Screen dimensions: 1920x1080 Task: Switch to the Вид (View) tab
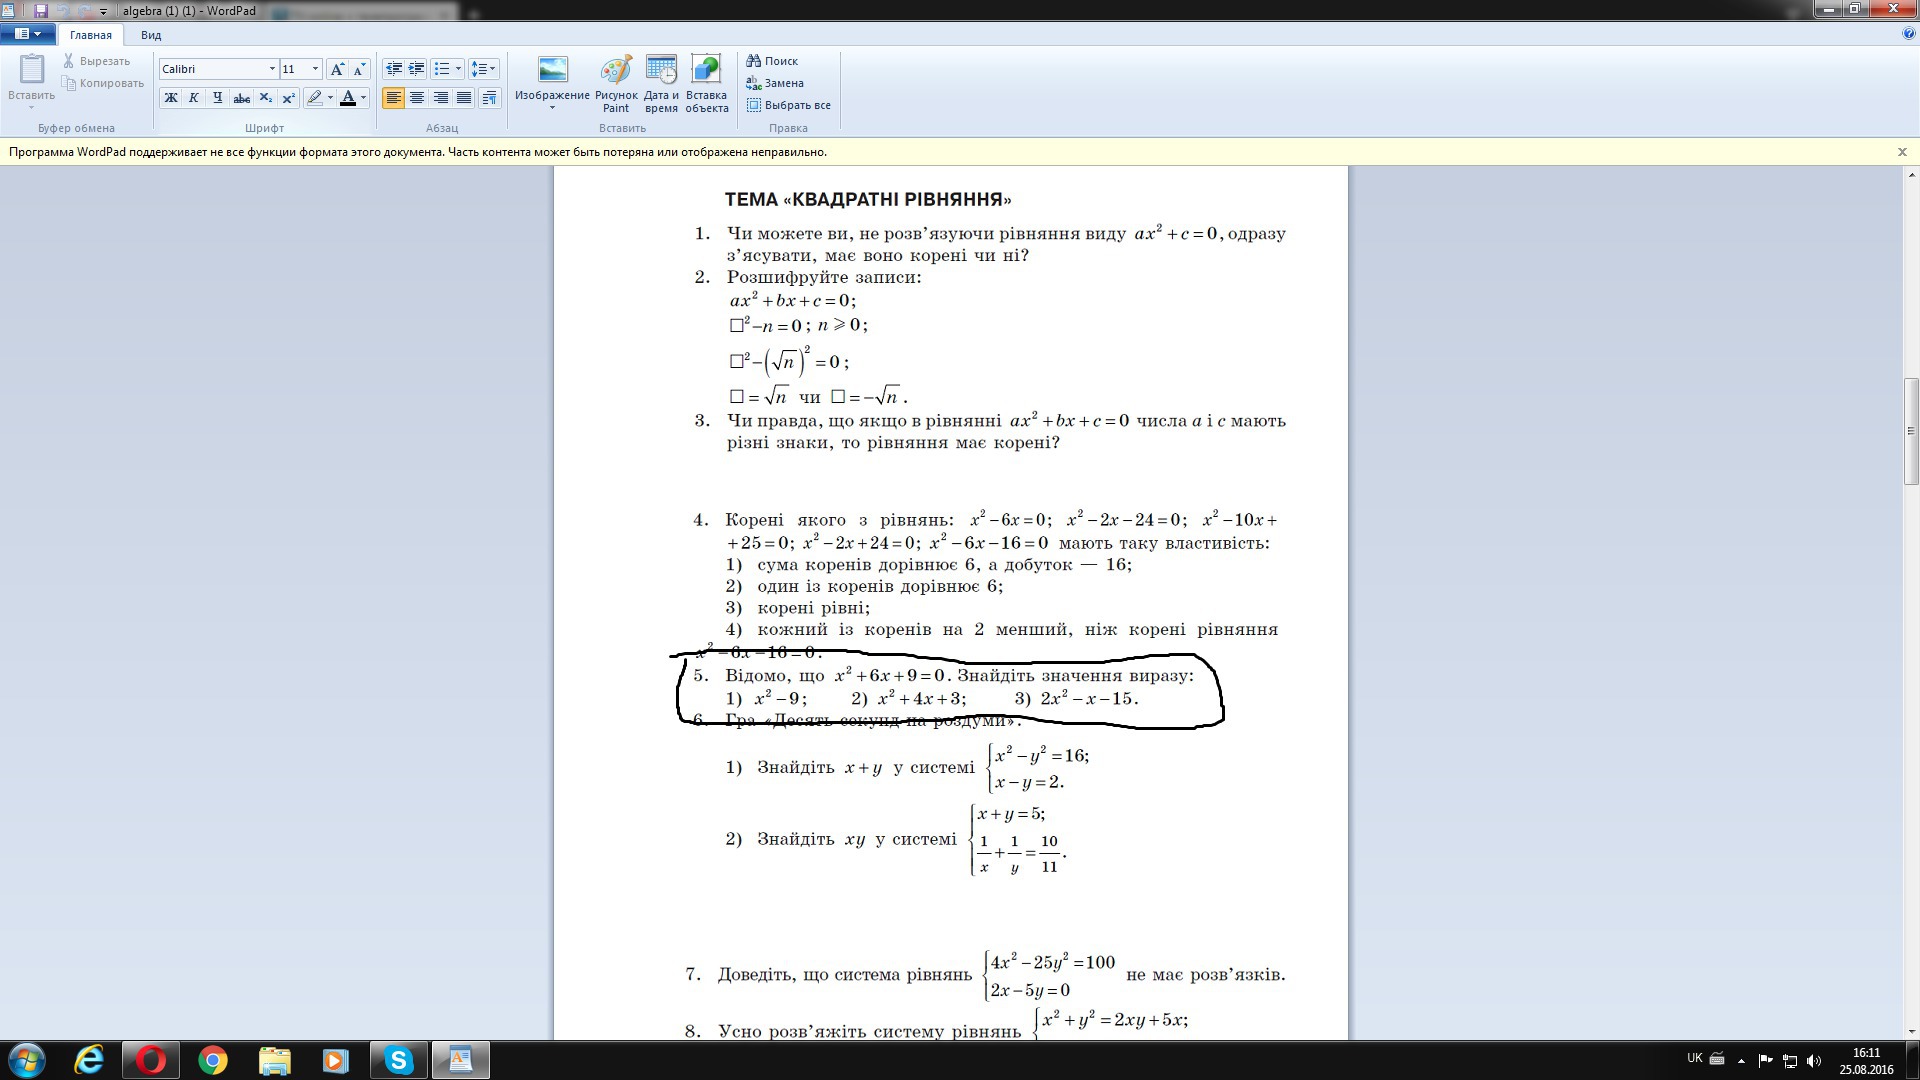tap(151, 35)
